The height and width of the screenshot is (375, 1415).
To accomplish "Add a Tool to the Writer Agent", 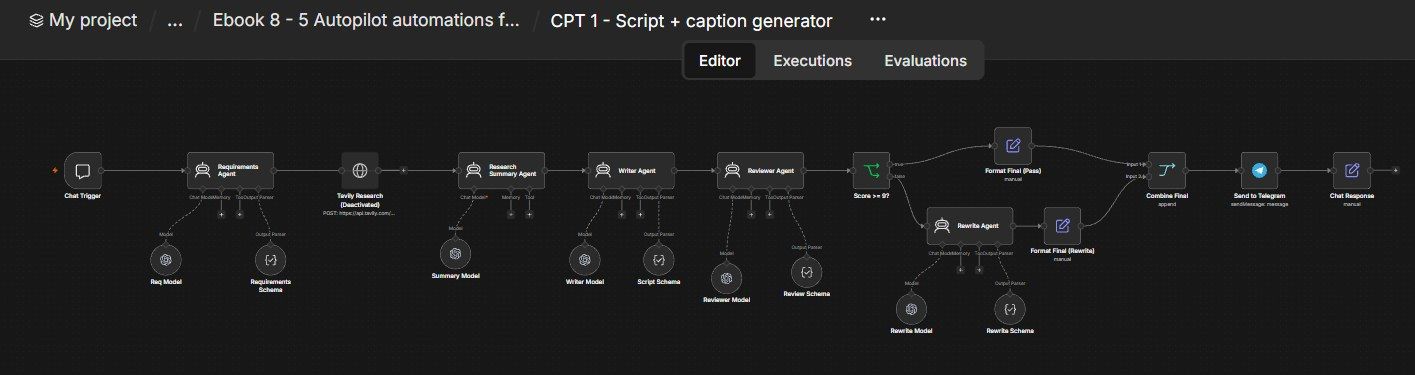I will pos(639,214).
